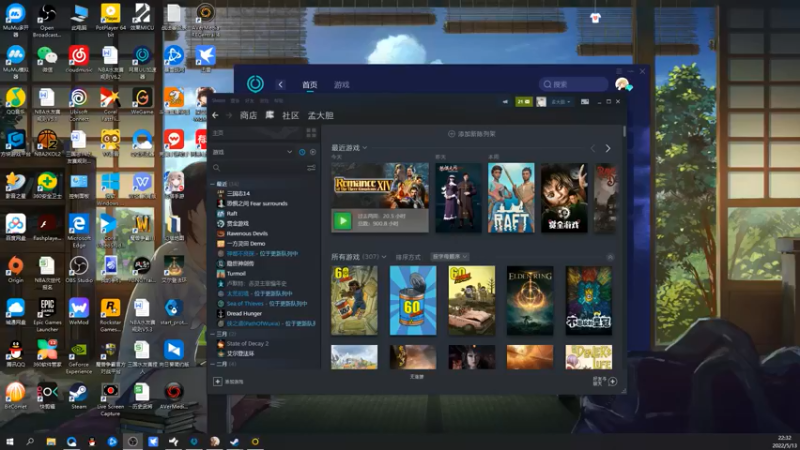The image size is (800, 450).
Task: Click the green play button for Romance XIV
Action: [342, 221]
